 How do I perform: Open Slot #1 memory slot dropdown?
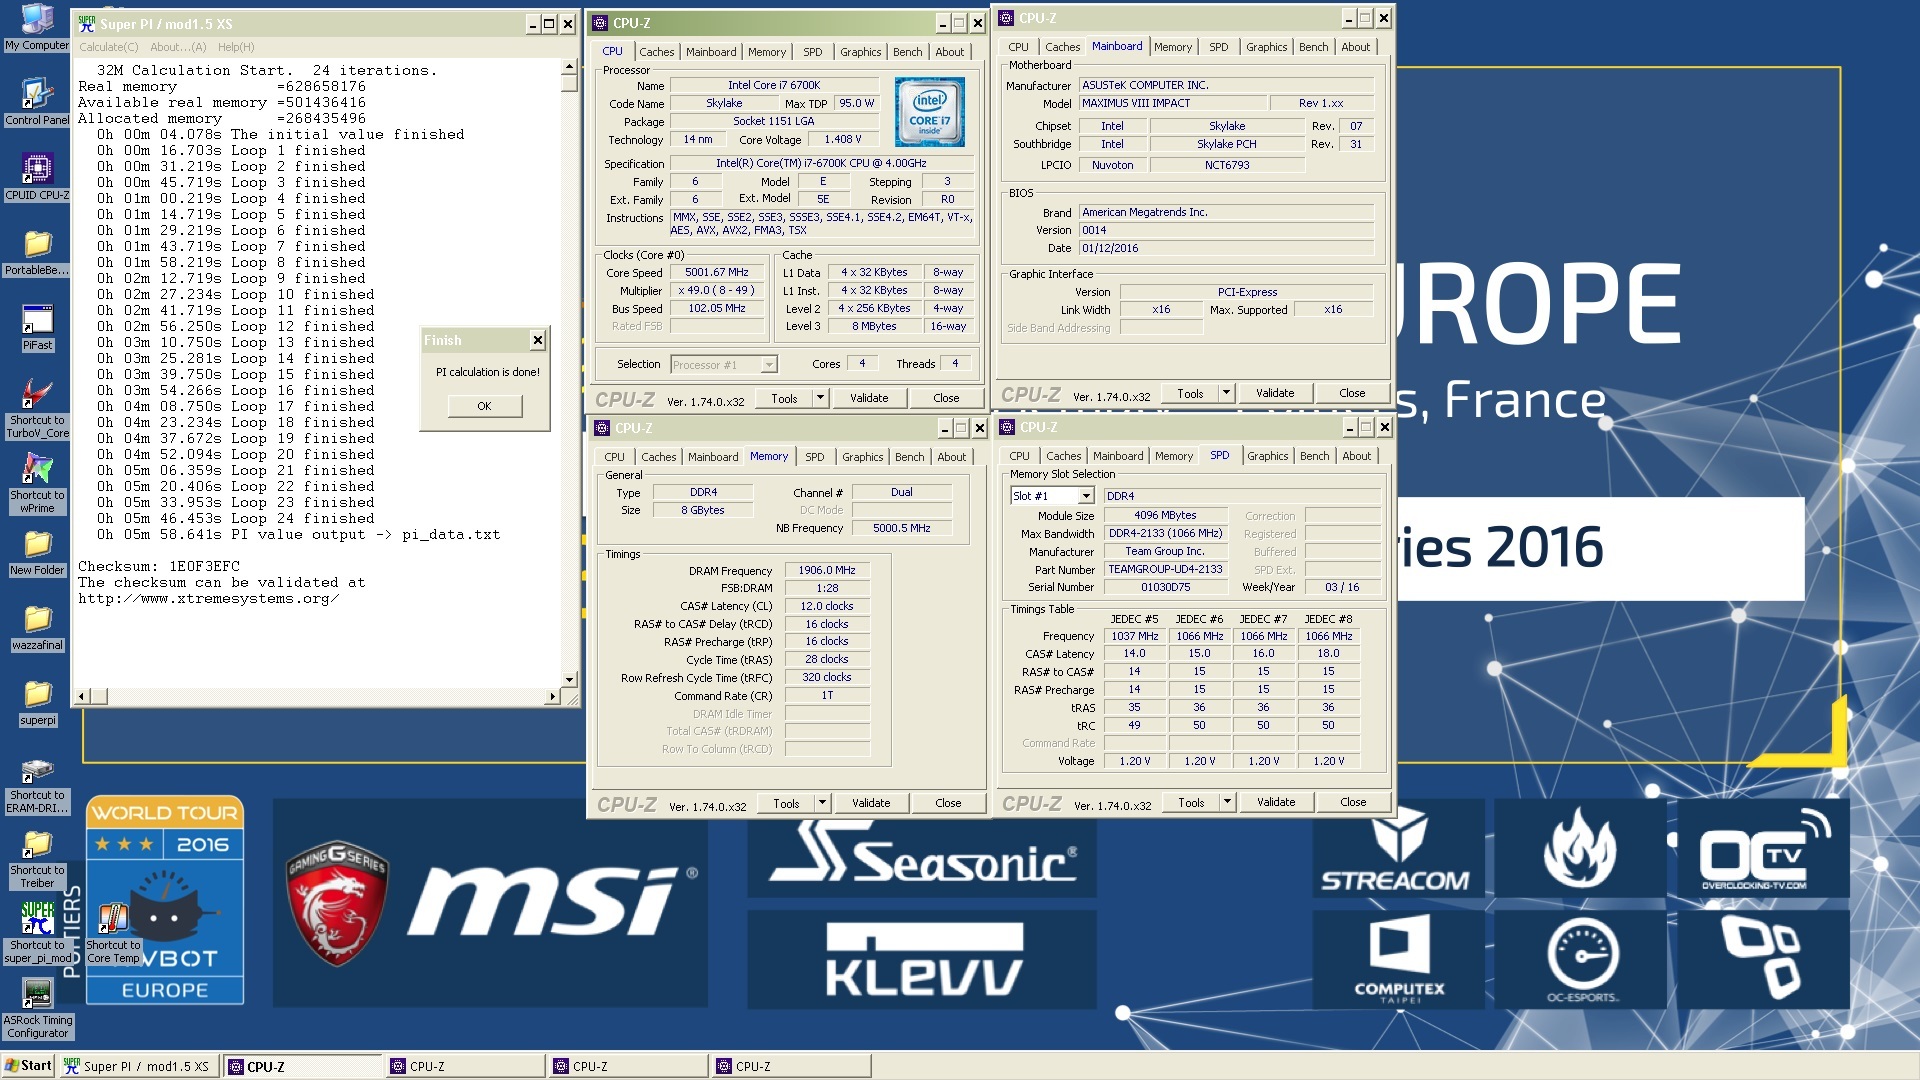pyautogui.click(x=1085, y=496)
